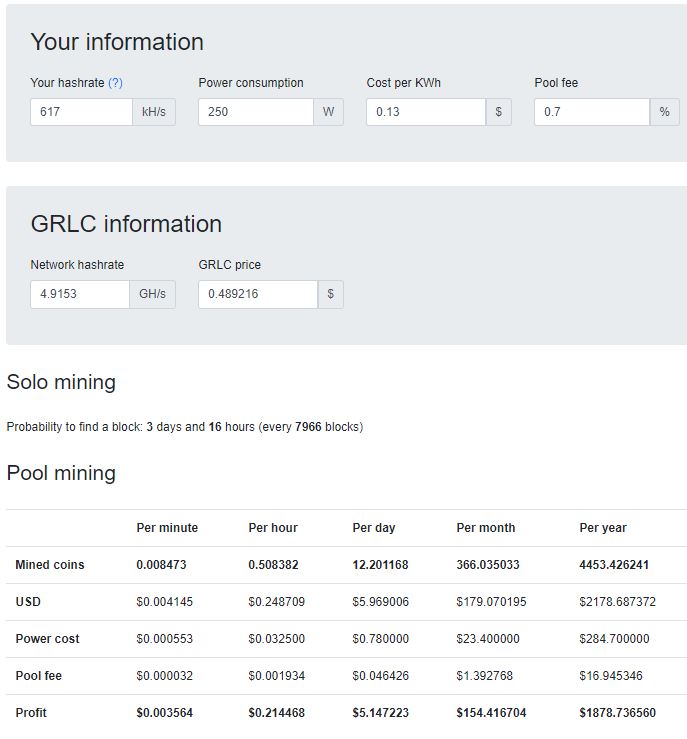Edit the Pool fee percentage field
Viewport: 687px width, 739px height.
pos(592,112)
